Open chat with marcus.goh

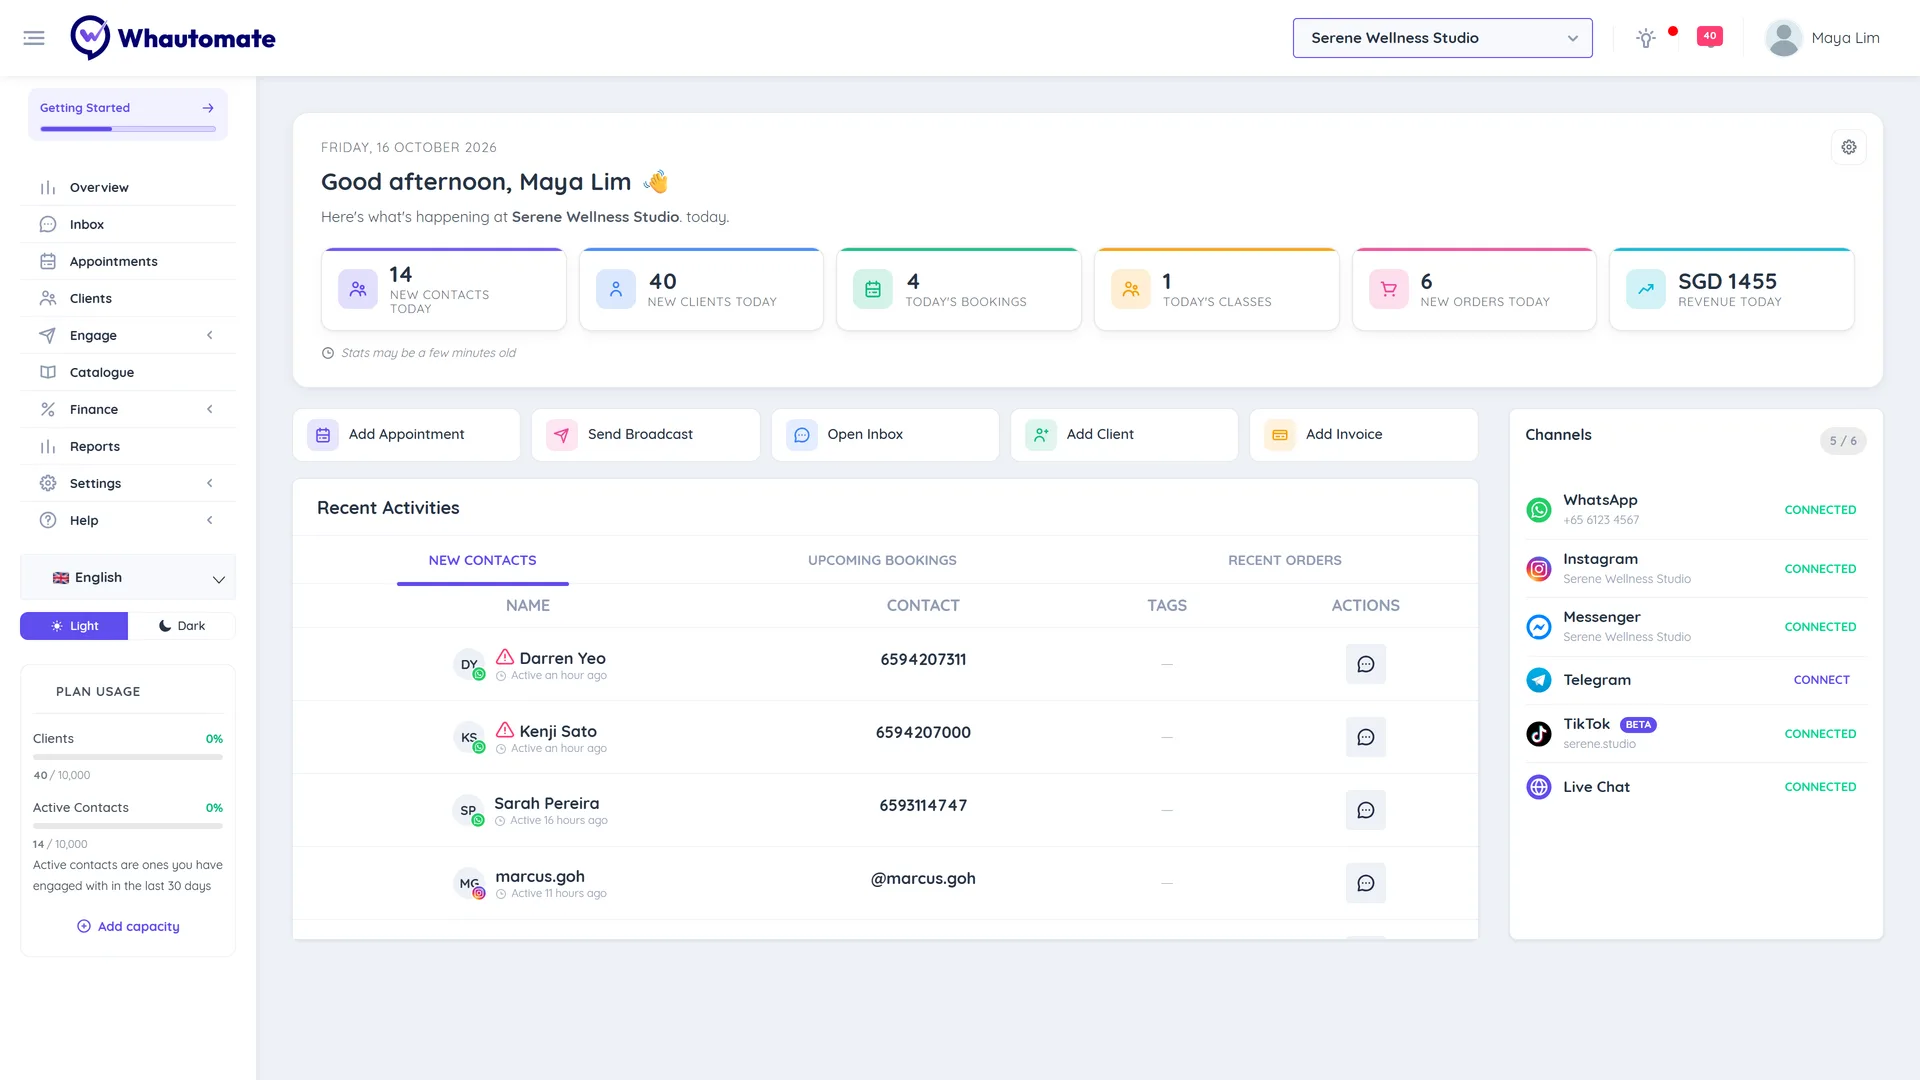(1366, 883)
